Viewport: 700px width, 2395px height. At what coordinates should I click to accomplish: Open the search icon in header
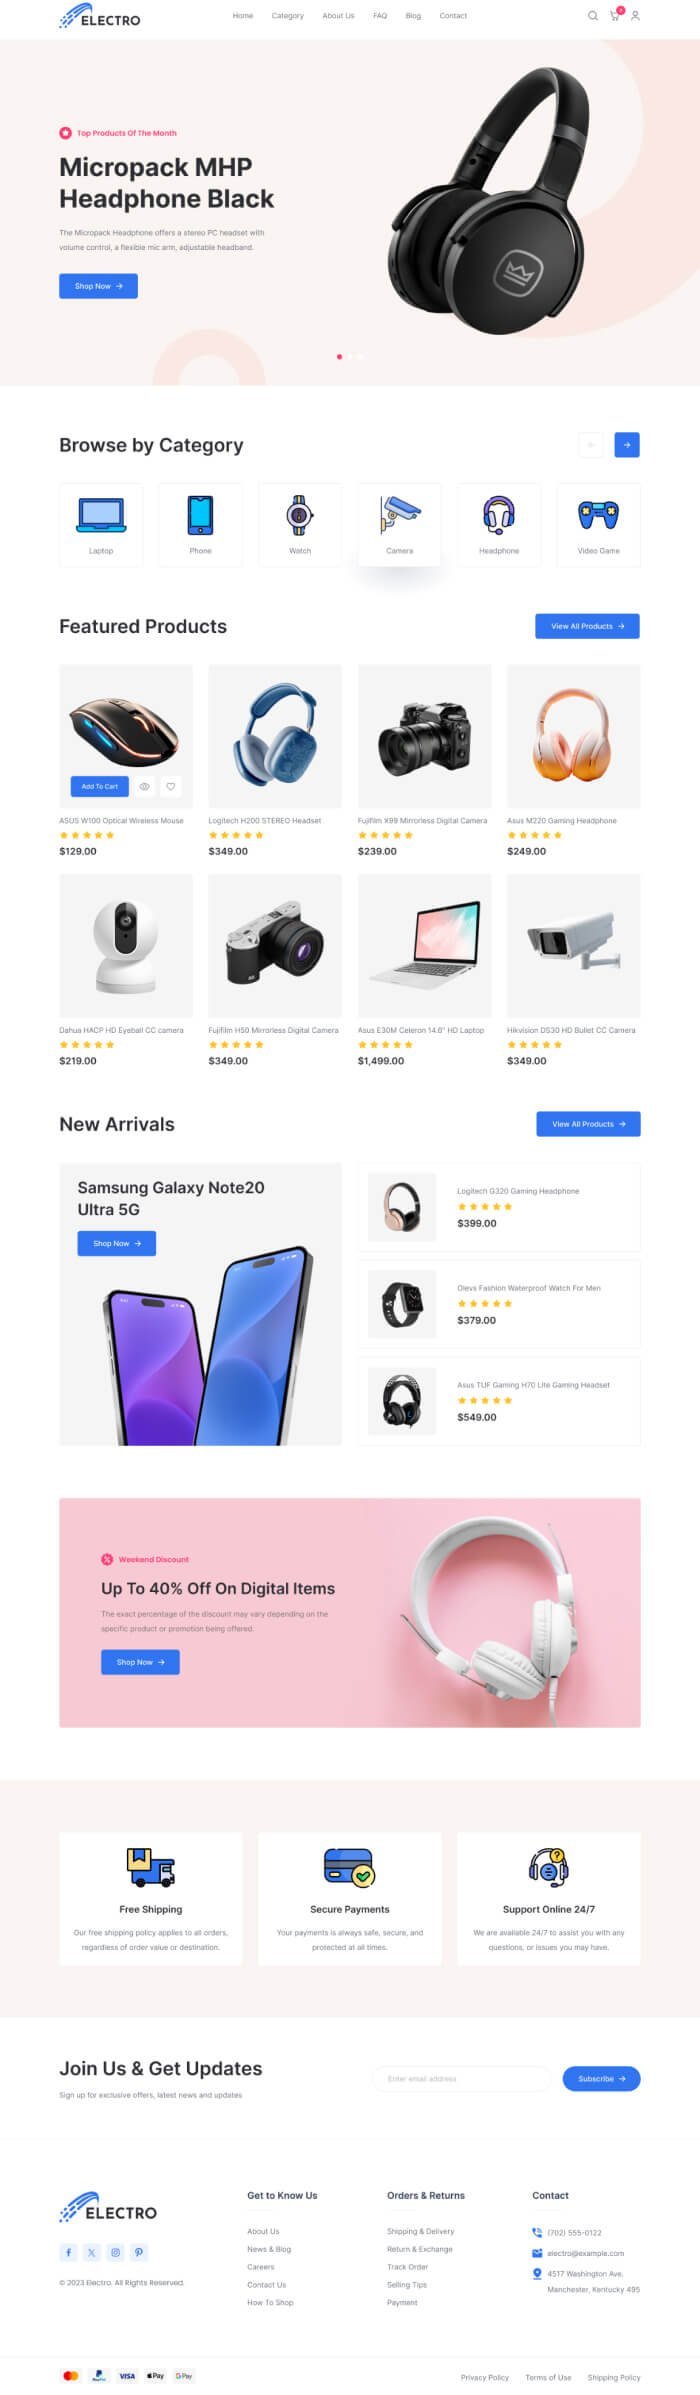tap(592, 16)
